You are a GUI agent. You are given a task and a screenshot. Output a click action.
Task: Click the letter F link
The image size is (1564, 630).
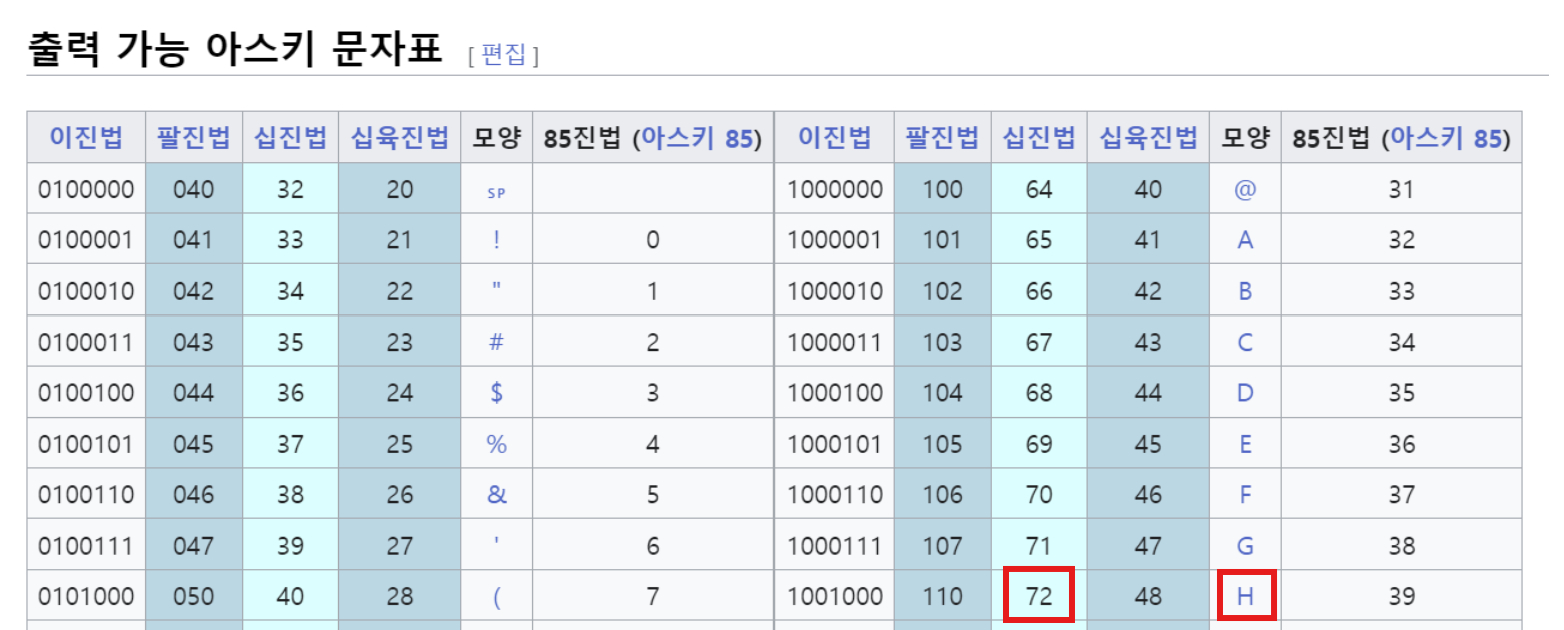(1245, 494)
